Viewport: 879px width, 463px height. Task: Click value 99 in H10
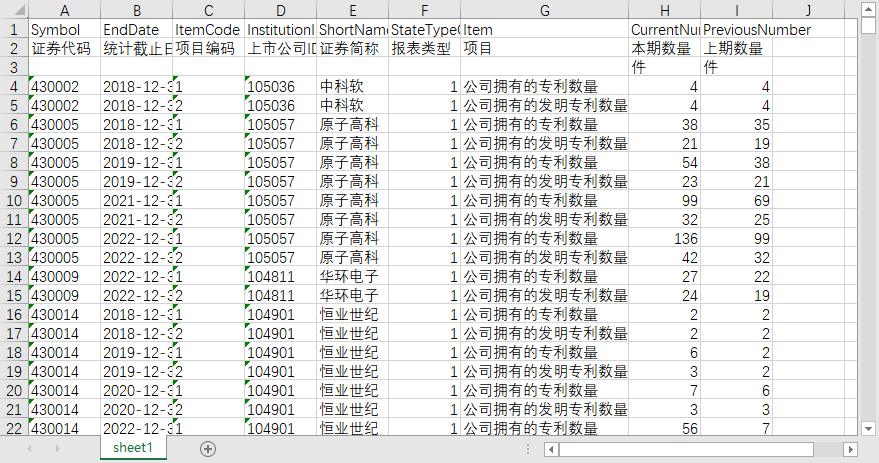(664, 200)
